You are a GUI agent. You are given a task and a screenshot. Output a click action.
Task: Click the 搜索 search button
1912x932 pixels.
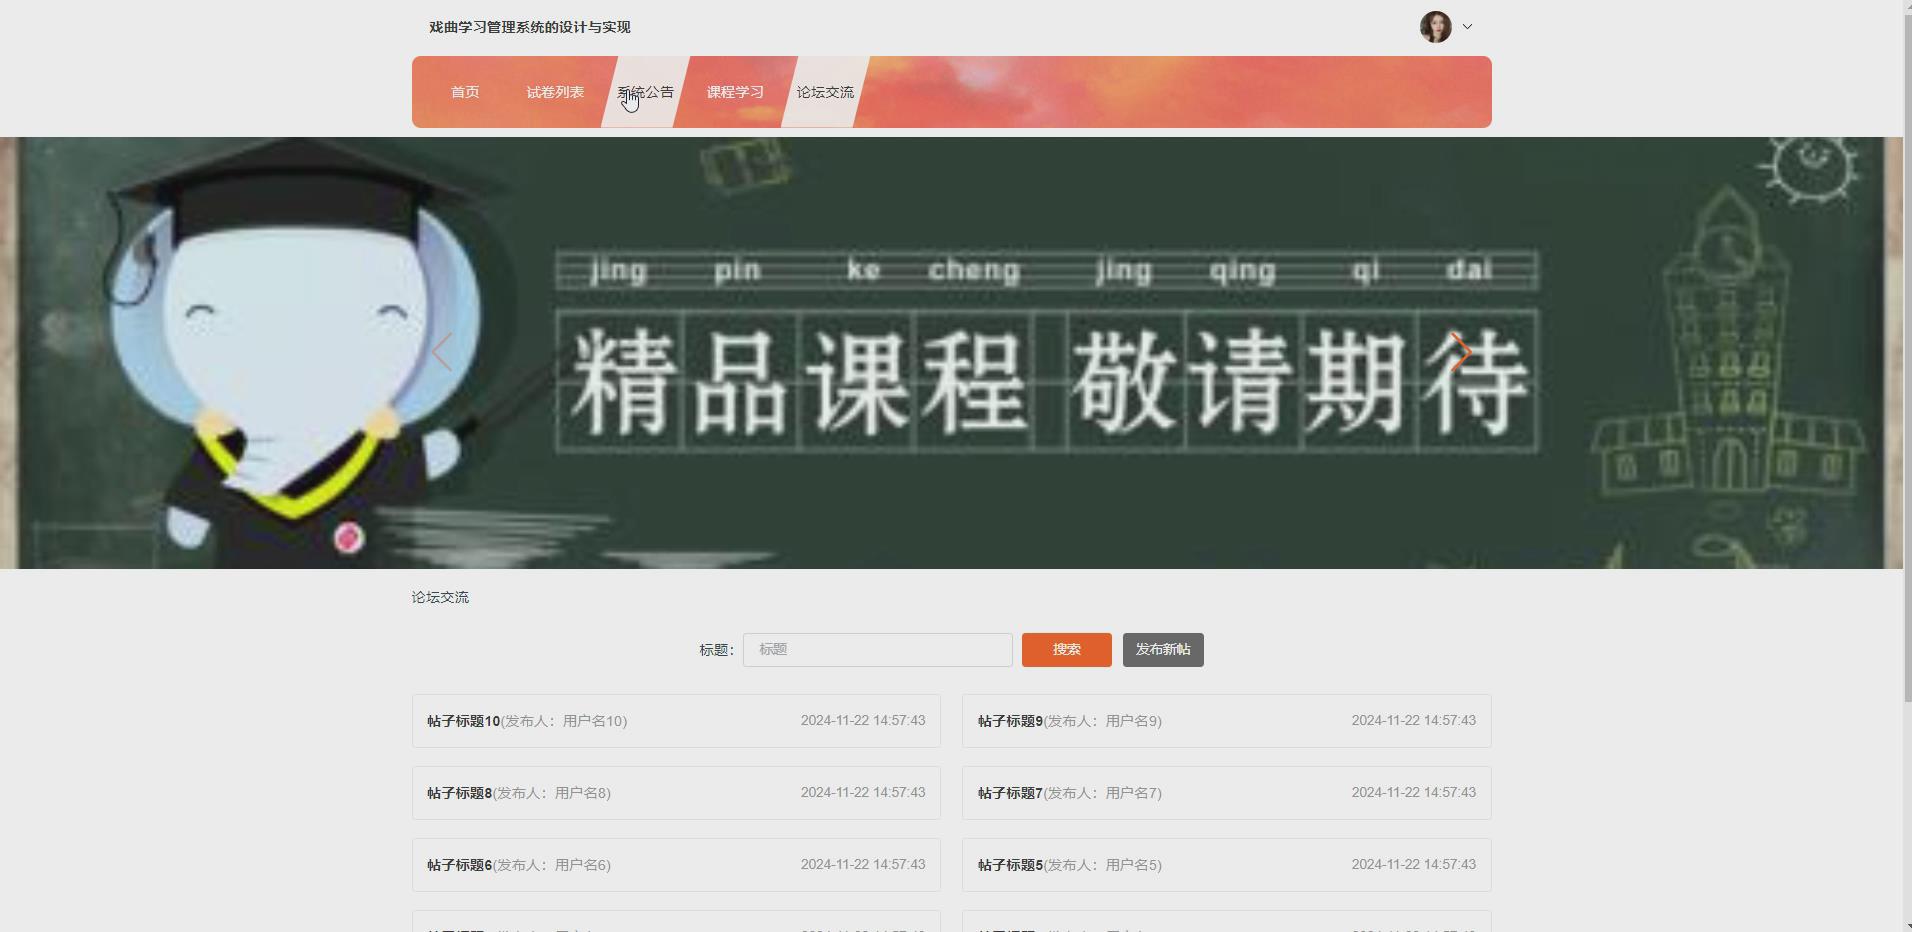(x=1066, y=649)
